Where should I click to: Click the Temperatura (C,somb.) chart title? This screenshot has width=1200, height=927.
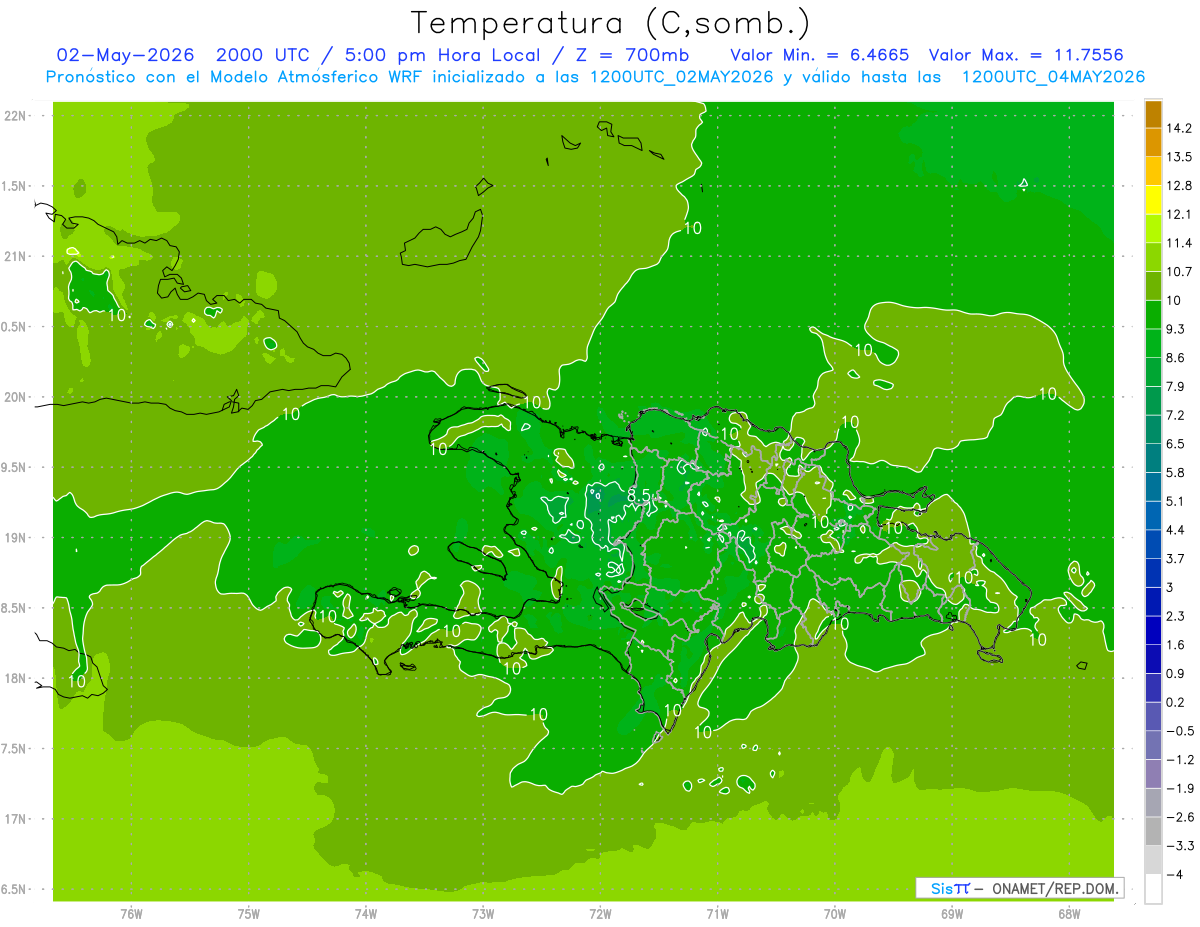pos(609,23)
